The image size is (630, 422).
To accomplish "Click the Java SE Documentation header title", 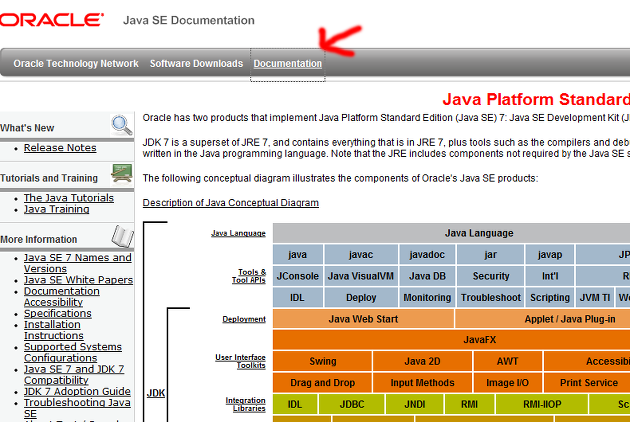I will point(189,20).
